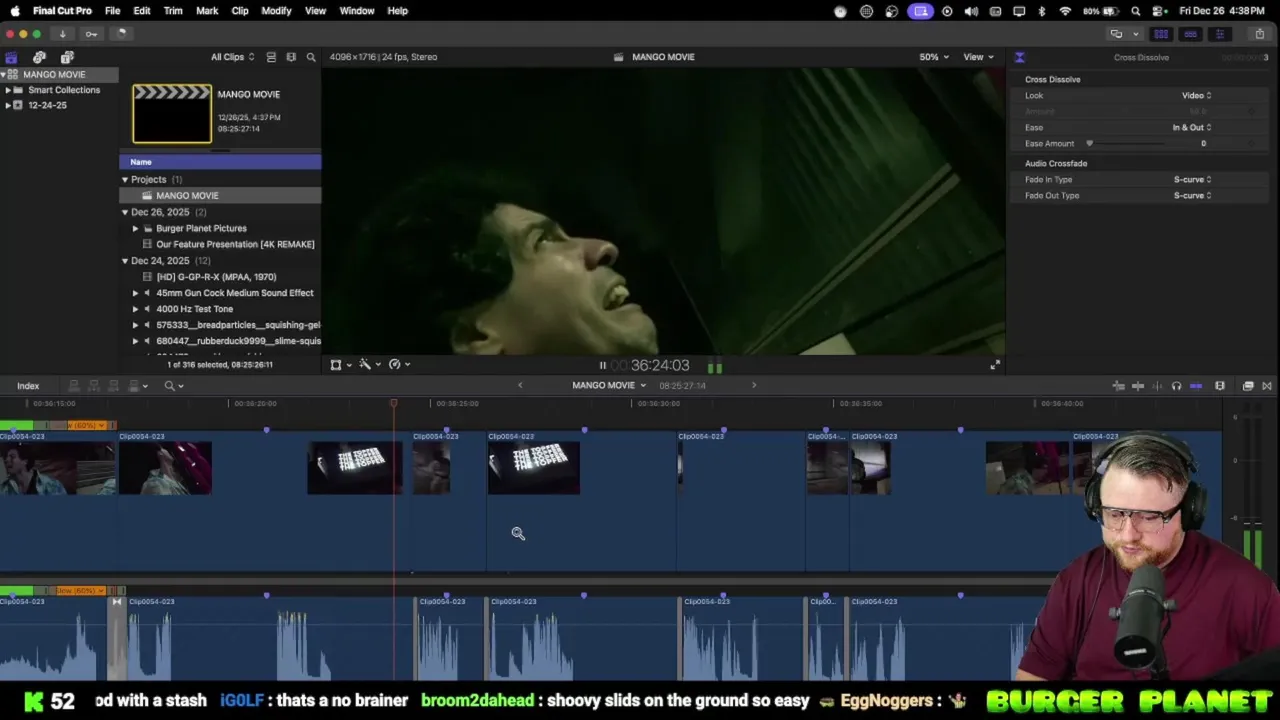The image size is (1280, 720).
Task: Change Fade Out Type S-curve dropdown
Action: (1192, 195)
